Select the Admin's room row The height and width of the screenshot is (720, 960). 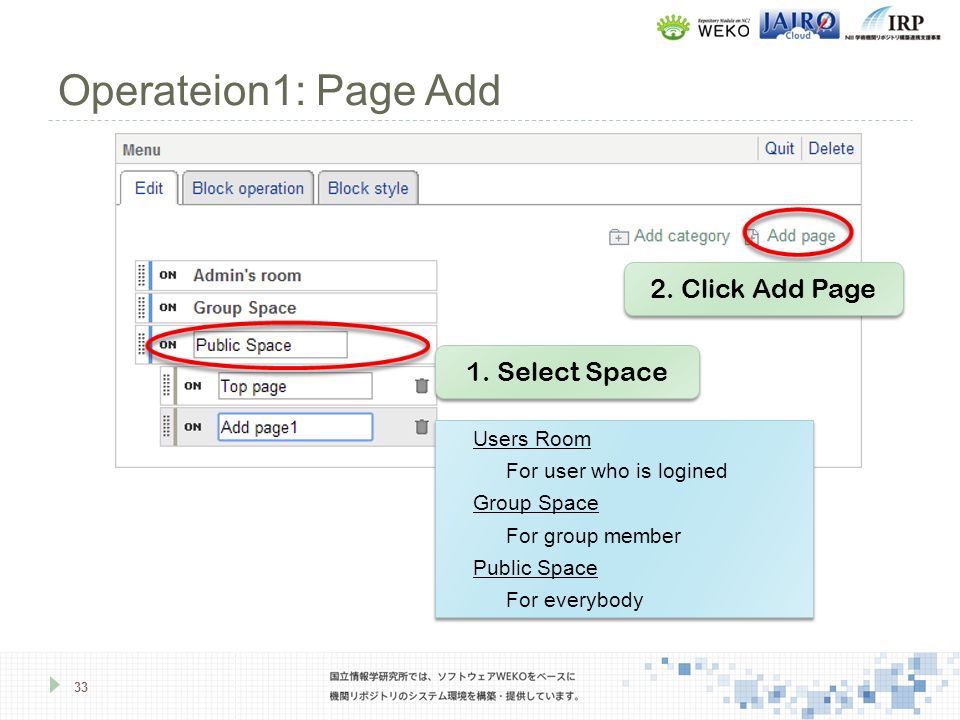tap(286, 276)
